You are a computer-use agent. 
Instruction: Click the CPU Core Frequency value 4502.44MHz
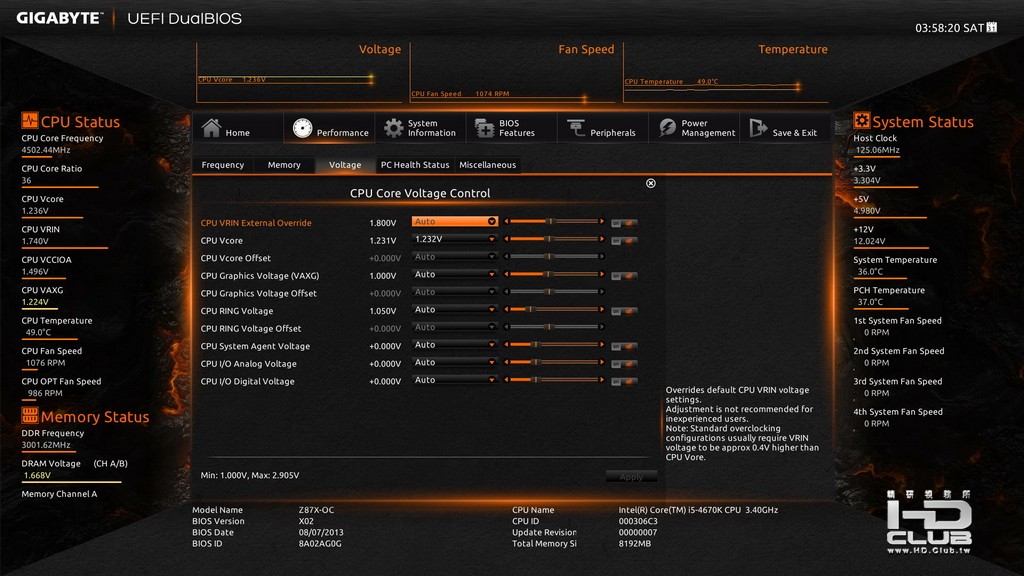[x=46, y=150]
